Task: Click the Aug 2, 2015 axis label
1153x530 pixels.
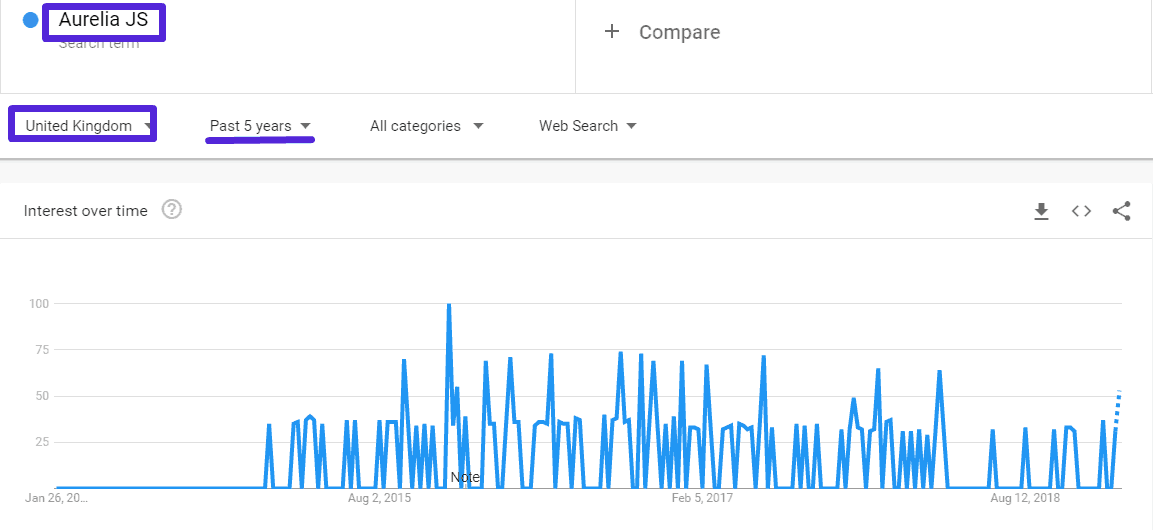Action: pyautogui.click(x=379, y=497)
